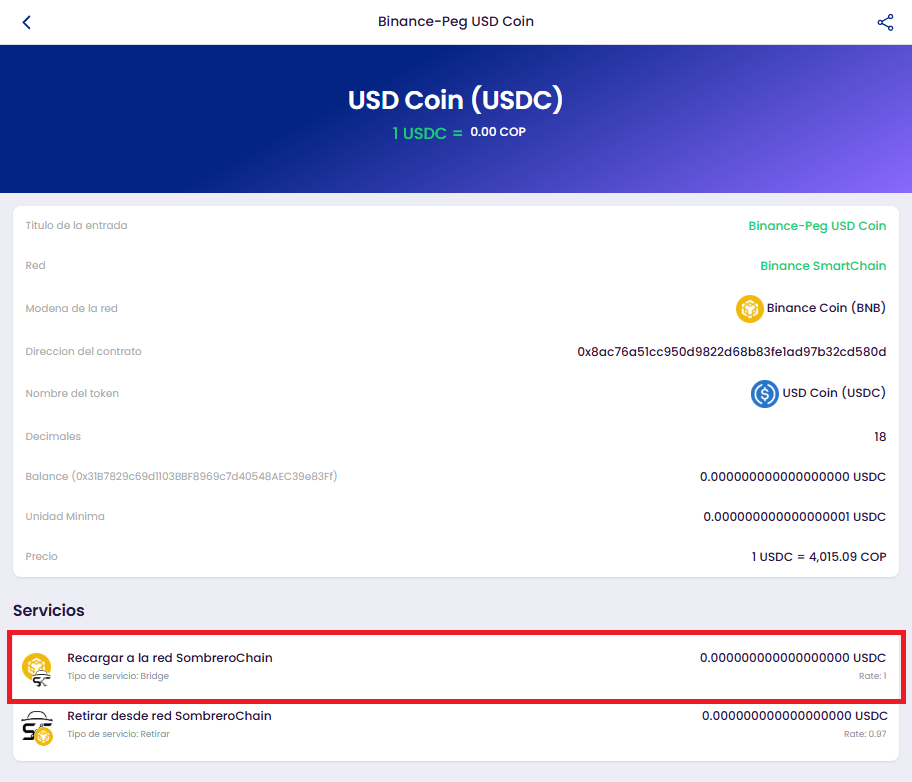Click the Decimales value 18
912x782 pixels.
coord(880,436)
